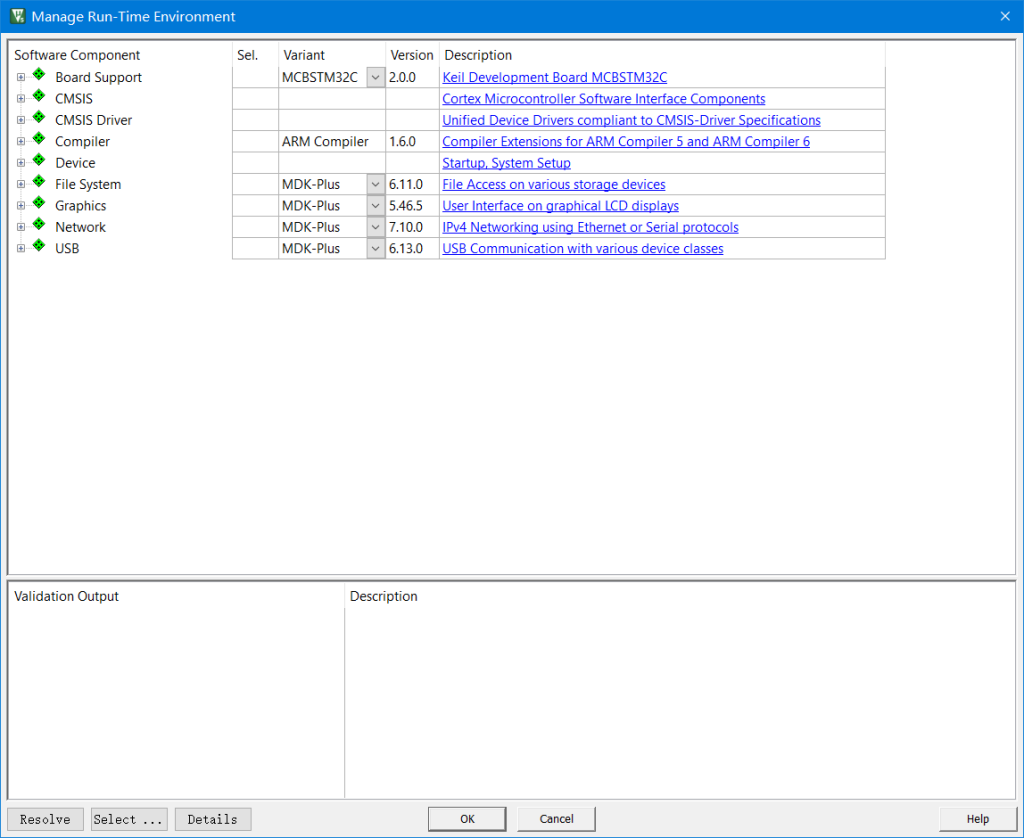
Task: Expand the Compiler tree node
Action: [x=21, y=141]
